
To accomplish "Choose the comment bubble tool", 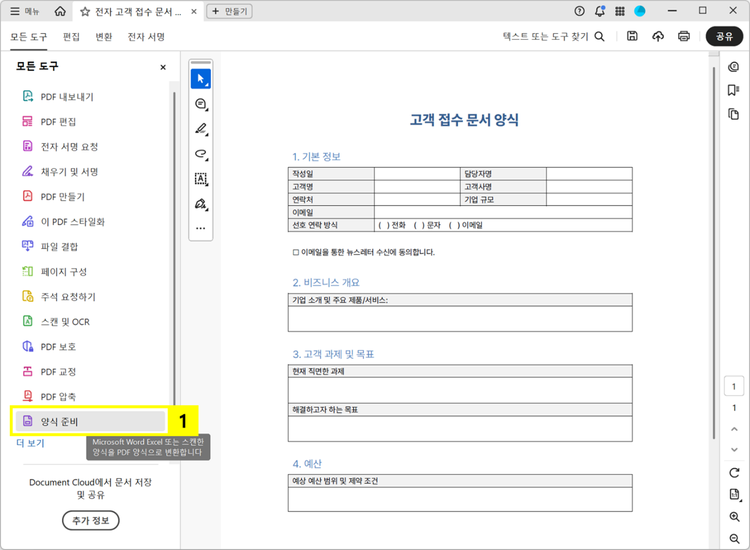I will click(x=201, y=104).
